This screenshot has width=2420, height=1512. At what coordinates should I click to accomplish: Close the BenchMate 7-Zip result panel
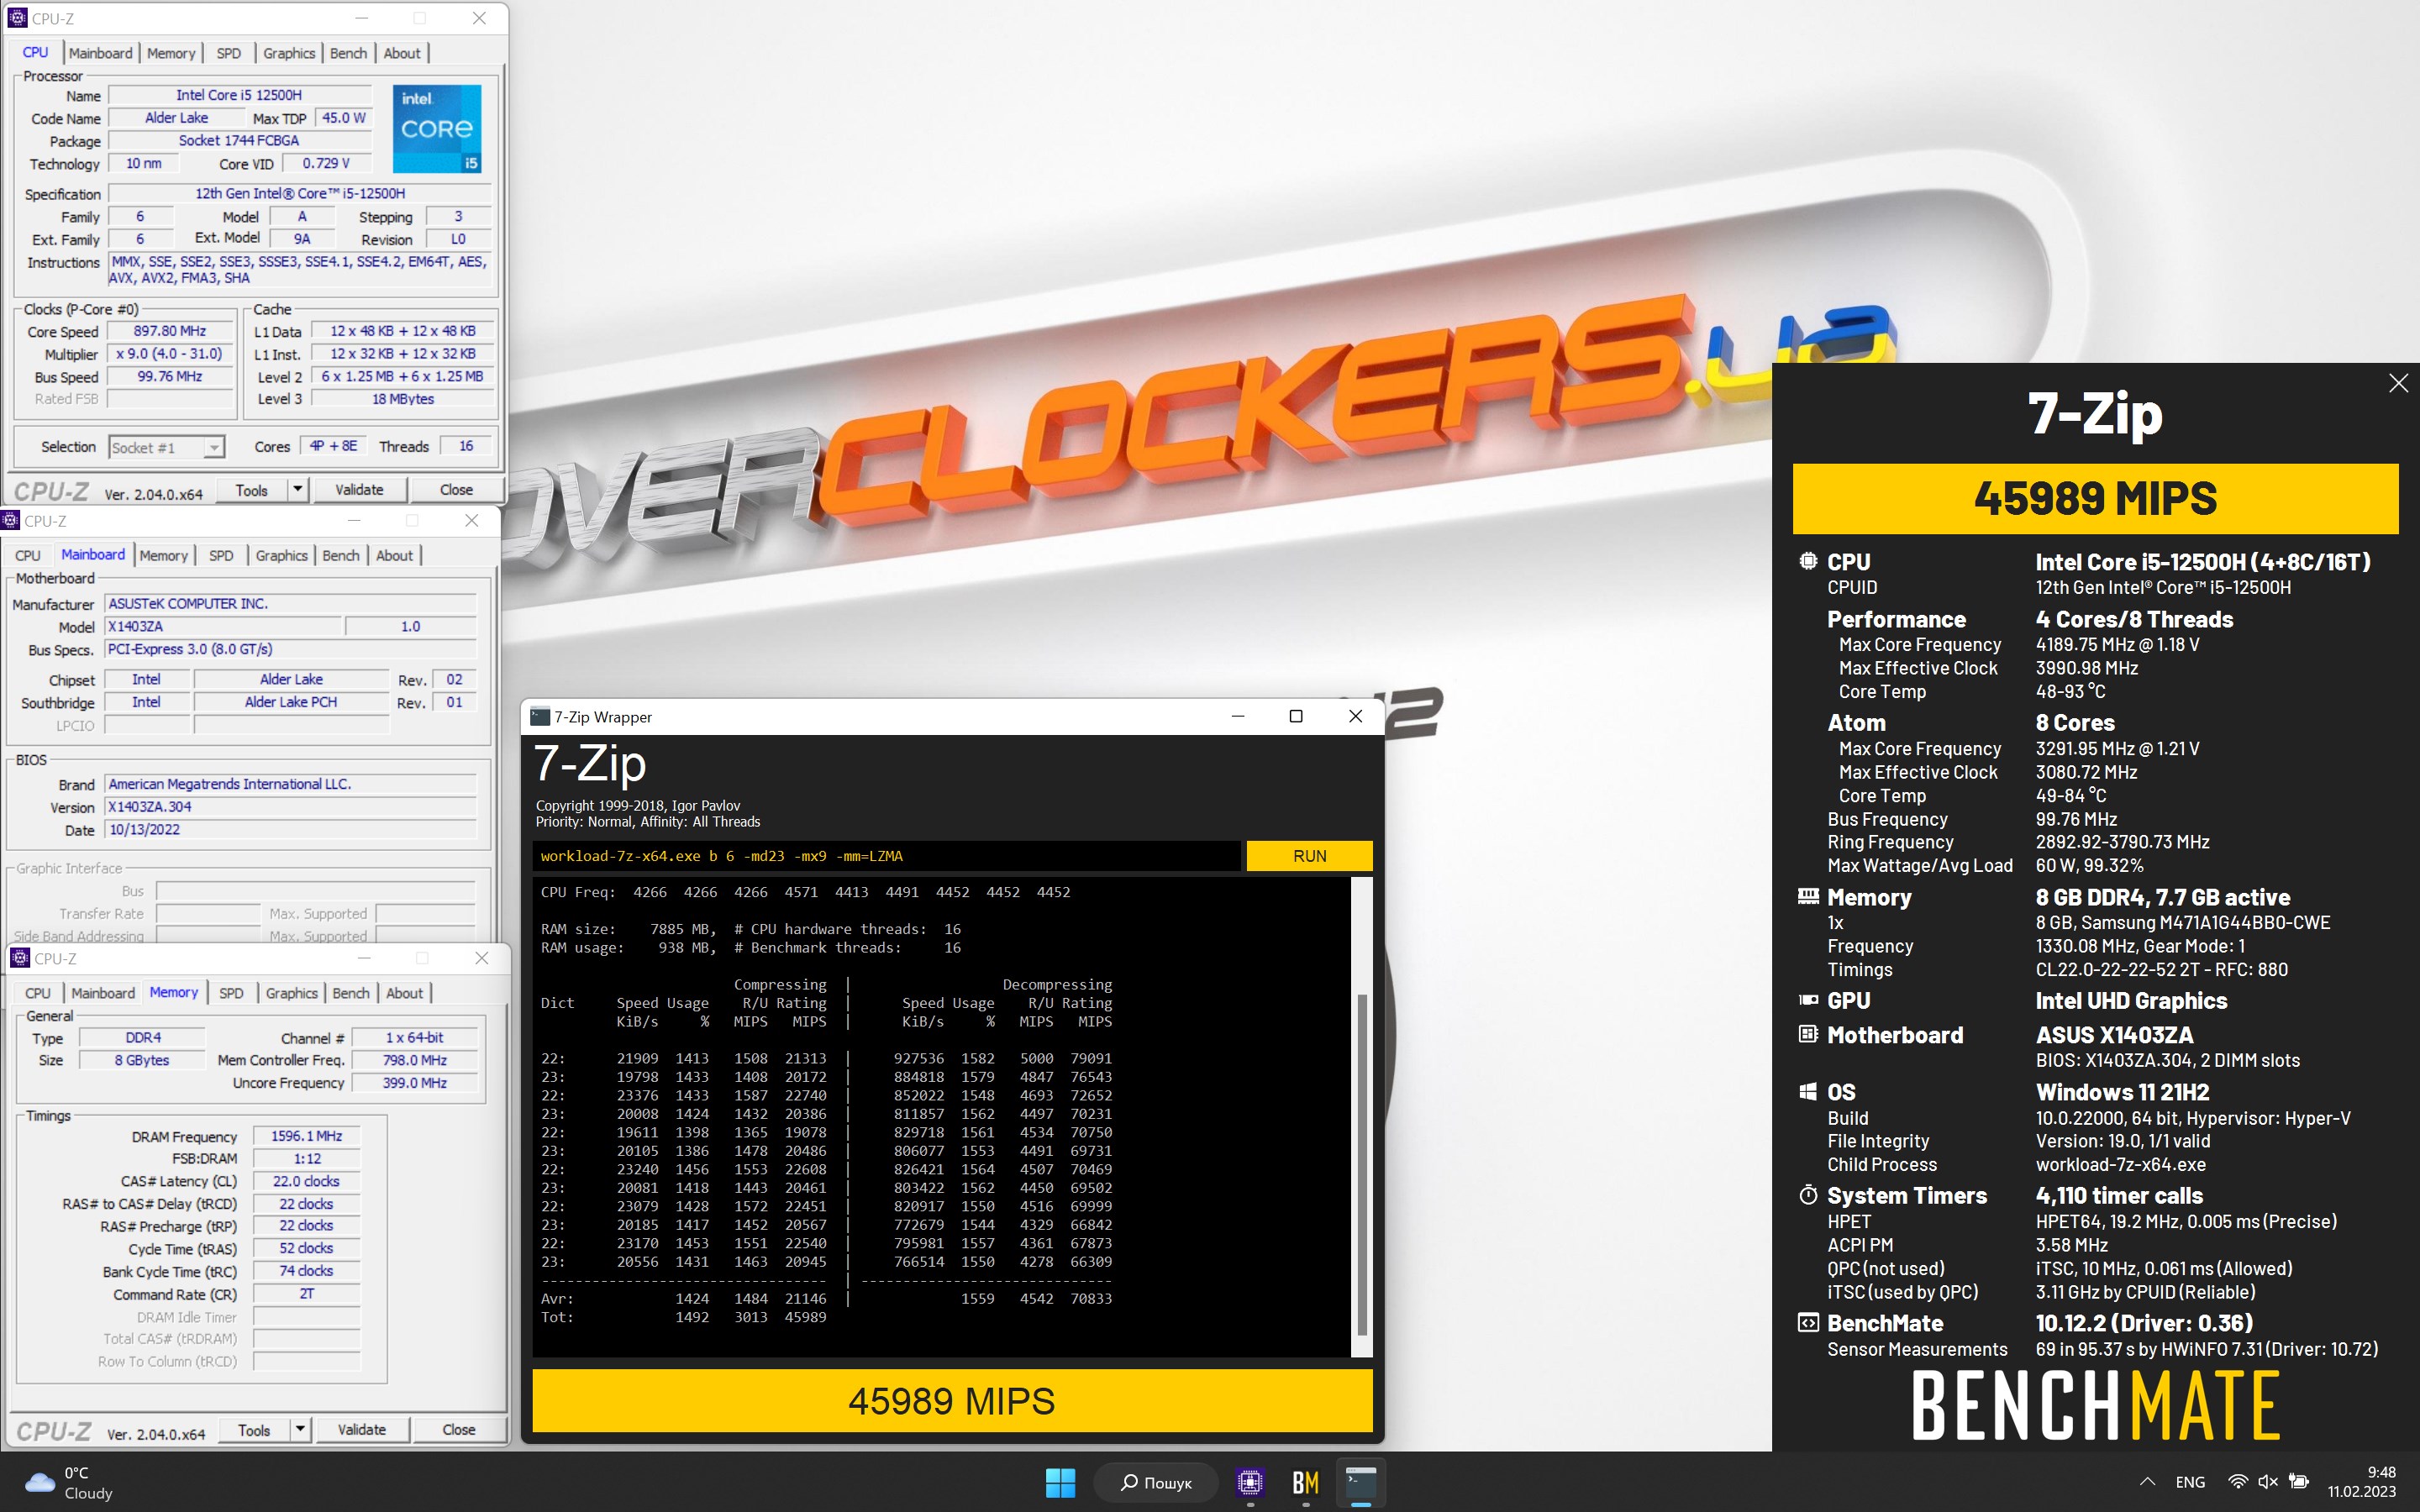2398,384
